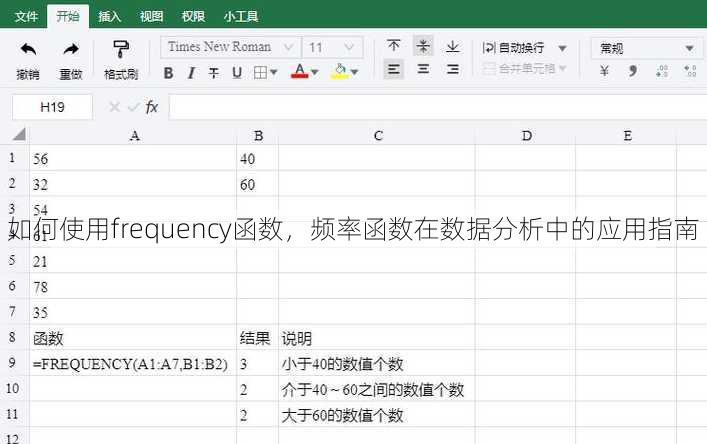Toggle underline formatting with U icon
Viewport: 707px width, 444px height.
pos(237,73)
